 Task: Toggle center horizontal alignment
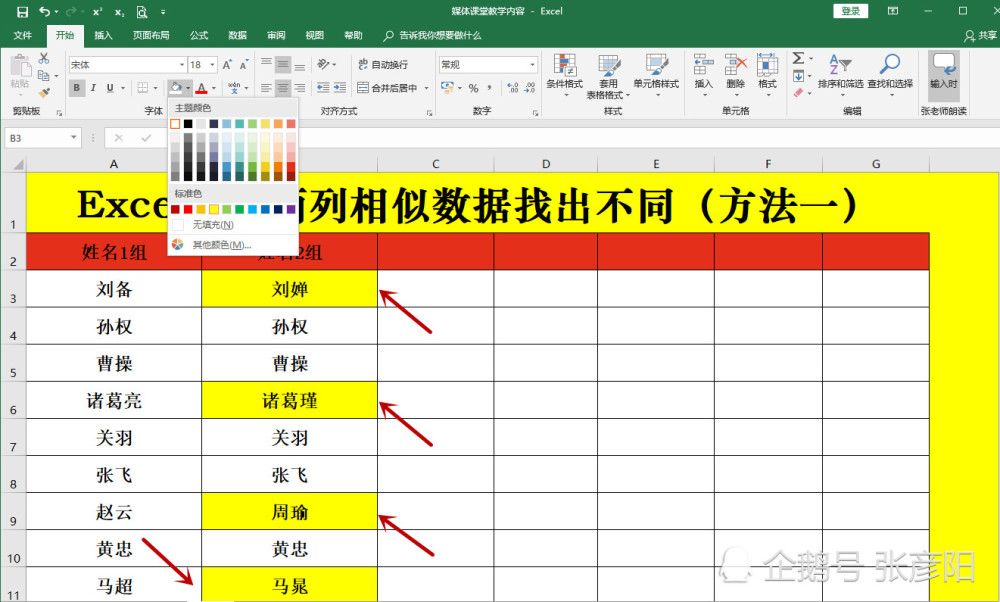[x=283, y=87]
